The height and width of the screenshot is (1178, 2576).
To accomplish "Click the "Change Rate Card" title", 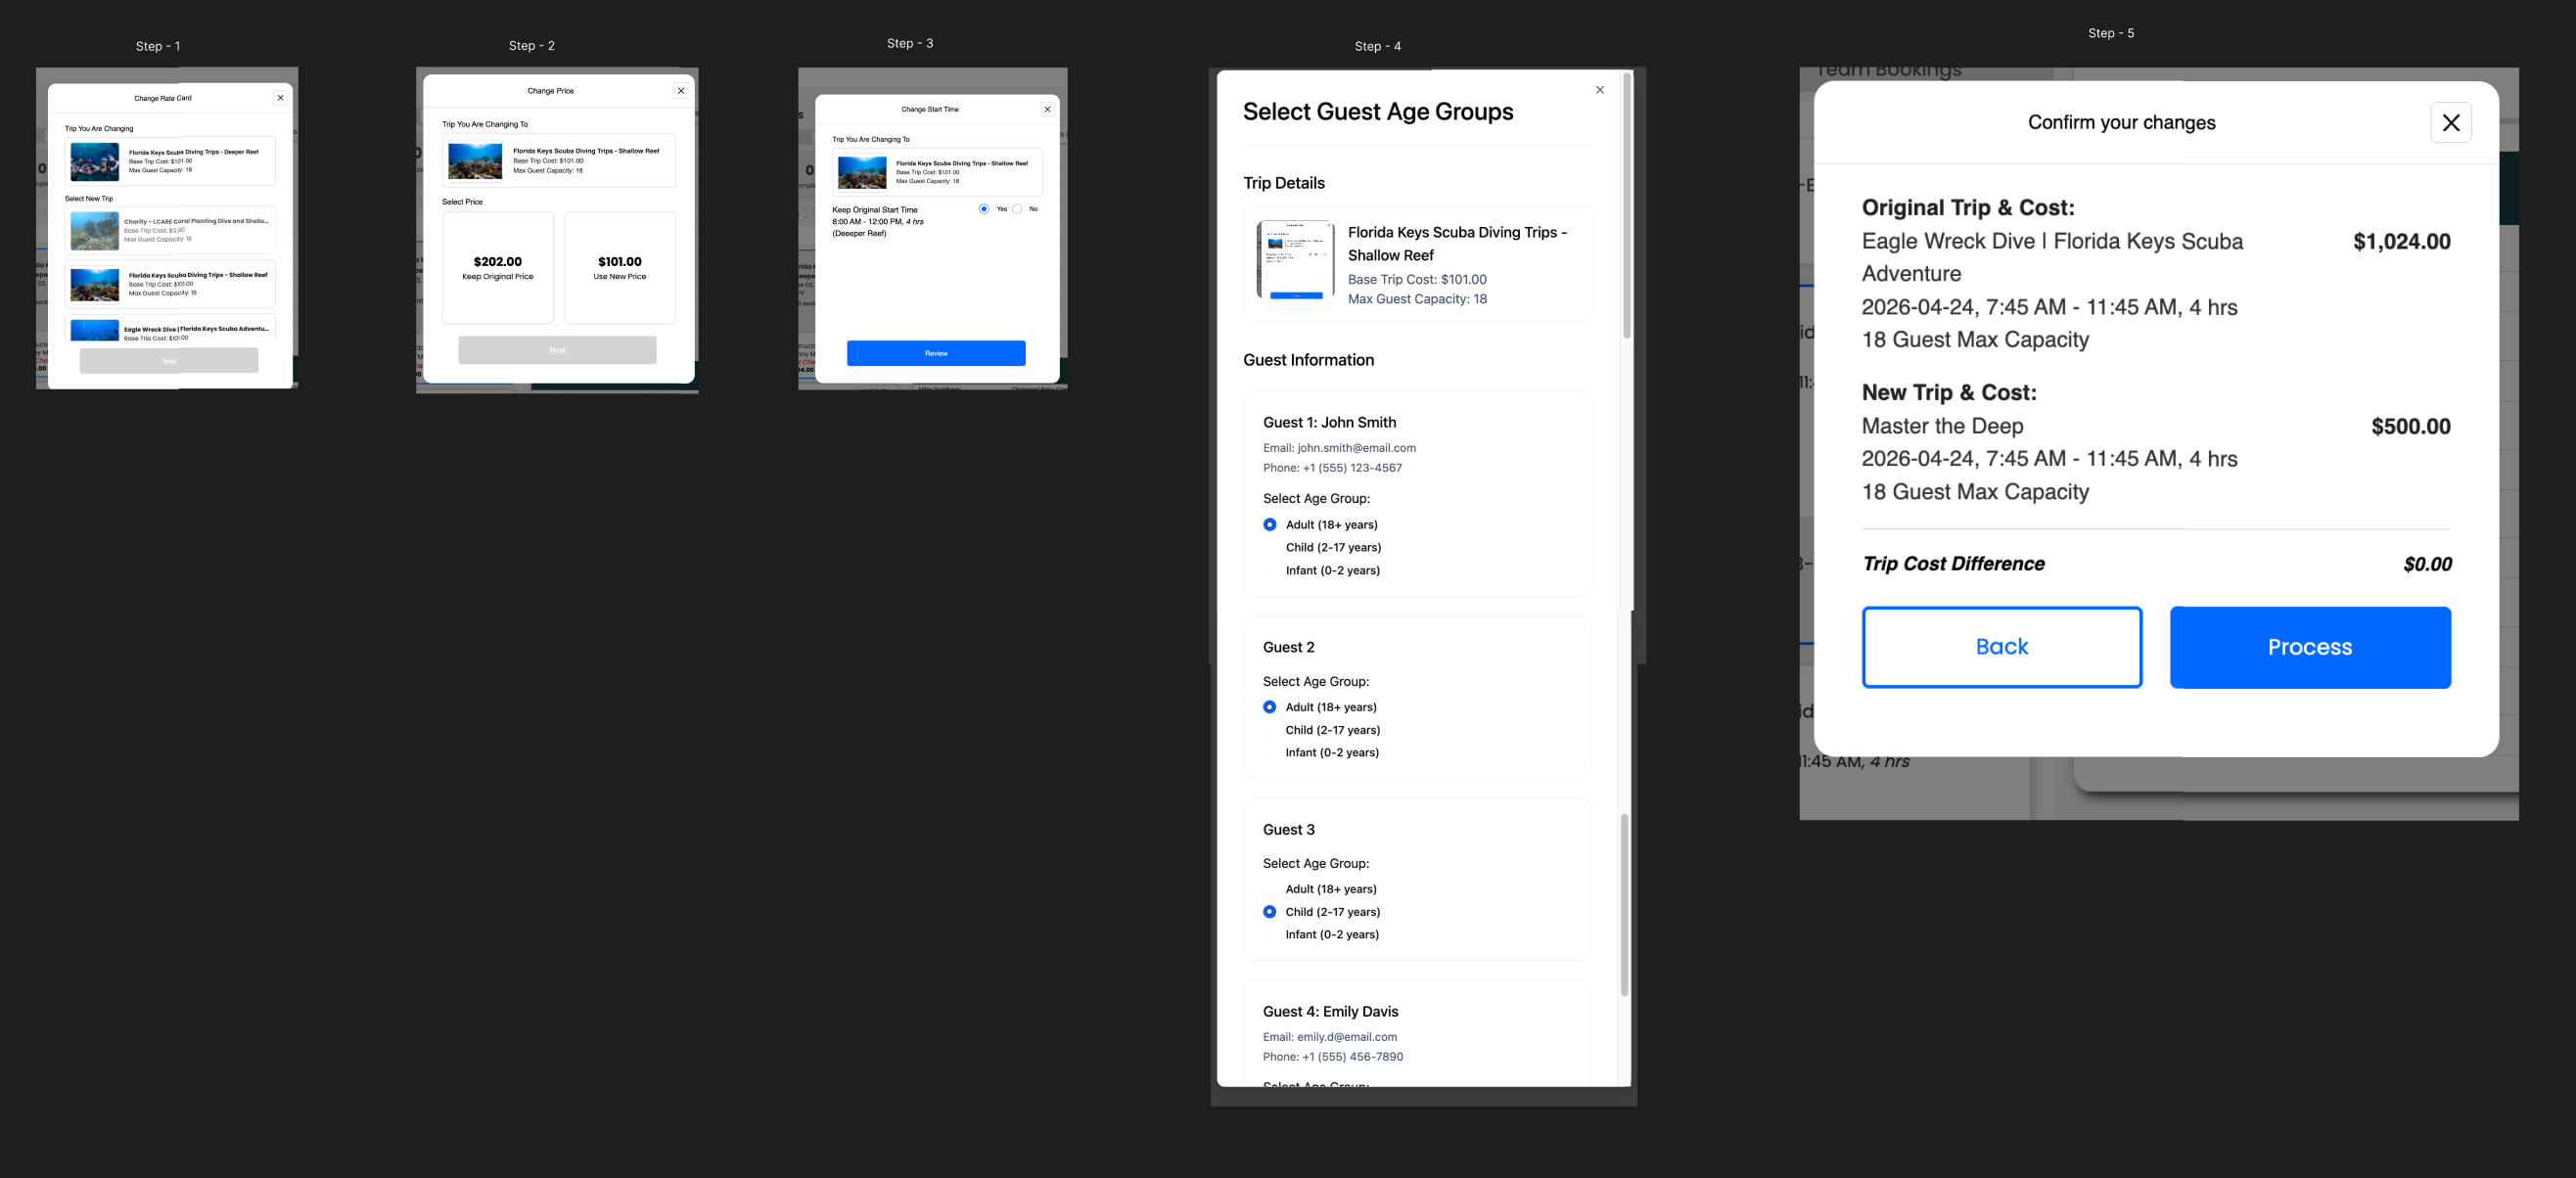I will [x=163, y=98].
